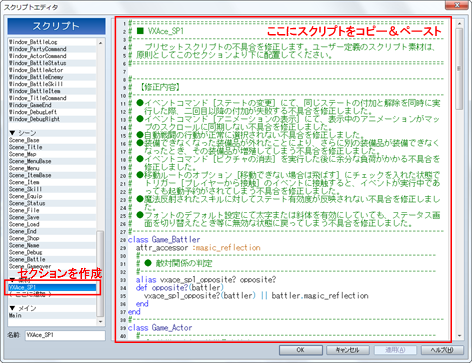Click script list scrollbar down arrow
This screenshot has height=363, width=472.
point(101,322)
